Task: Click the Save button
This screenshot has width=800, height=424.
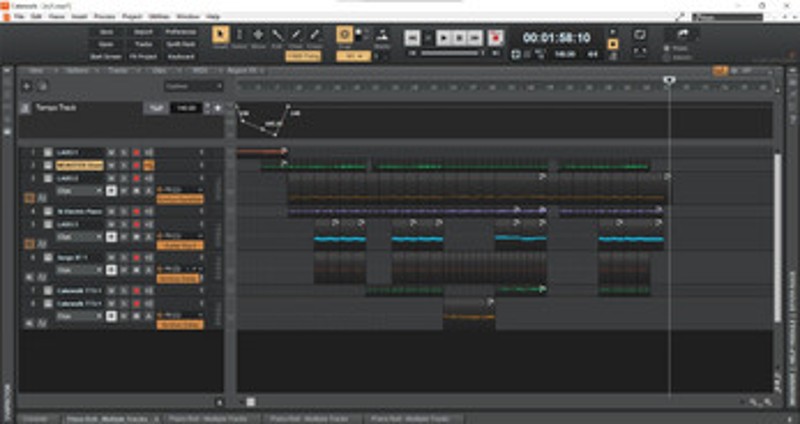Action: [x=106, y=32]
